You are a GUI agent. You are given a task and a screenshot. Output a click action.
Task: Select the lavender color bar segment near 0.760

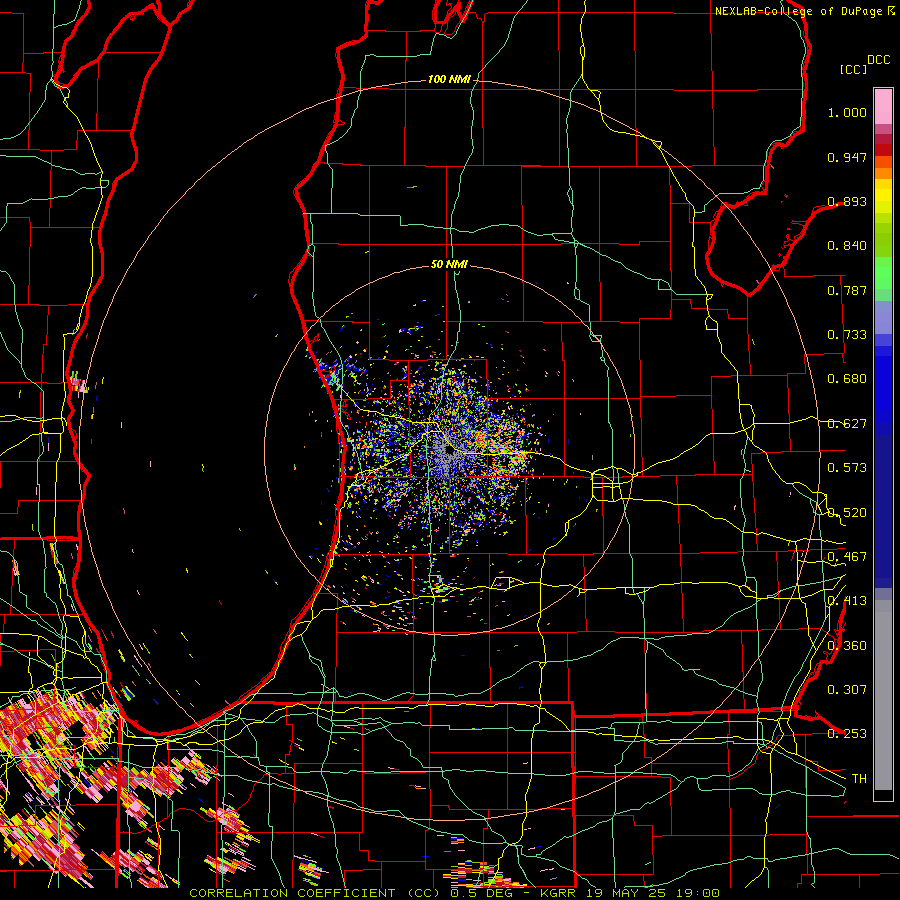(883, 317)
